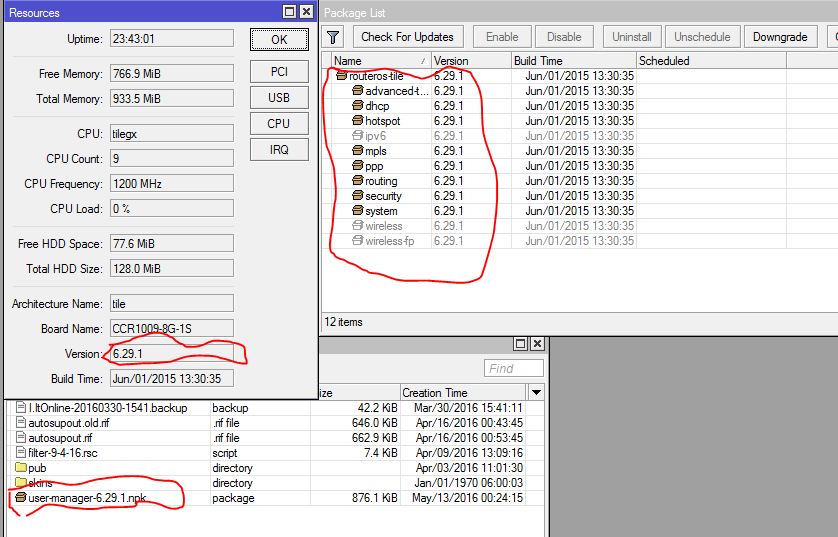838x537 pixels.
Task: Click the system package icon
Action: click(358, 211)
